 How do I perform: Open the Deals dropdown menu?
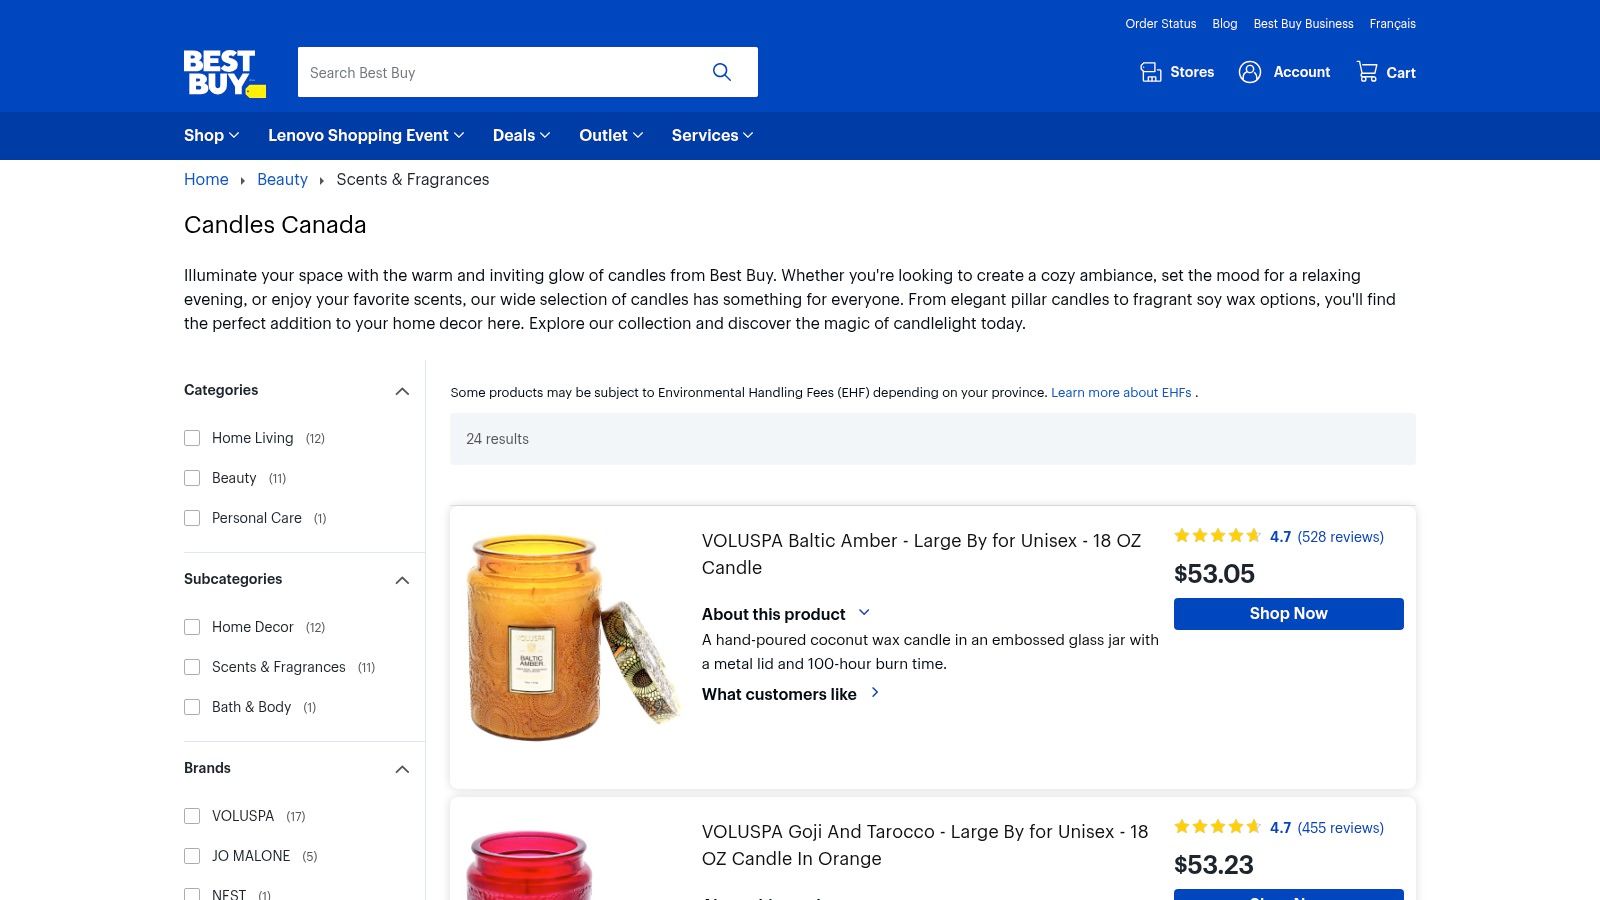pyautogui.click(x=522, y=135)
